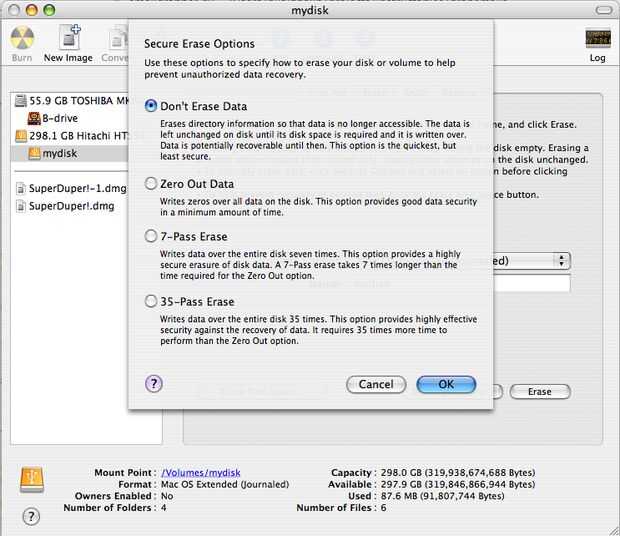This screenshot has width=620, height=536.
Task: Select the B-drive volume icon
Action: 32,118
